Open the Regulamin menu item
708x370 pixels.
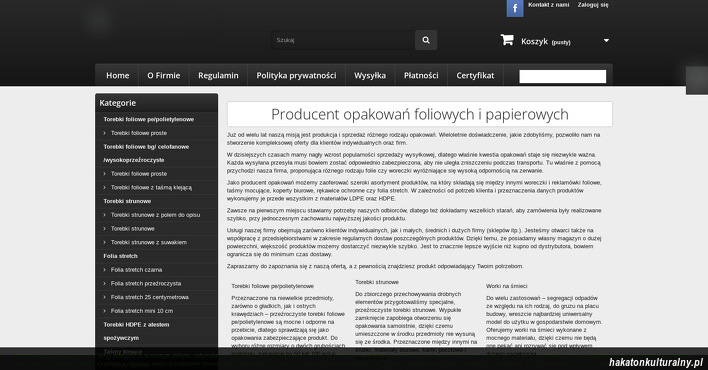[218, 75]
